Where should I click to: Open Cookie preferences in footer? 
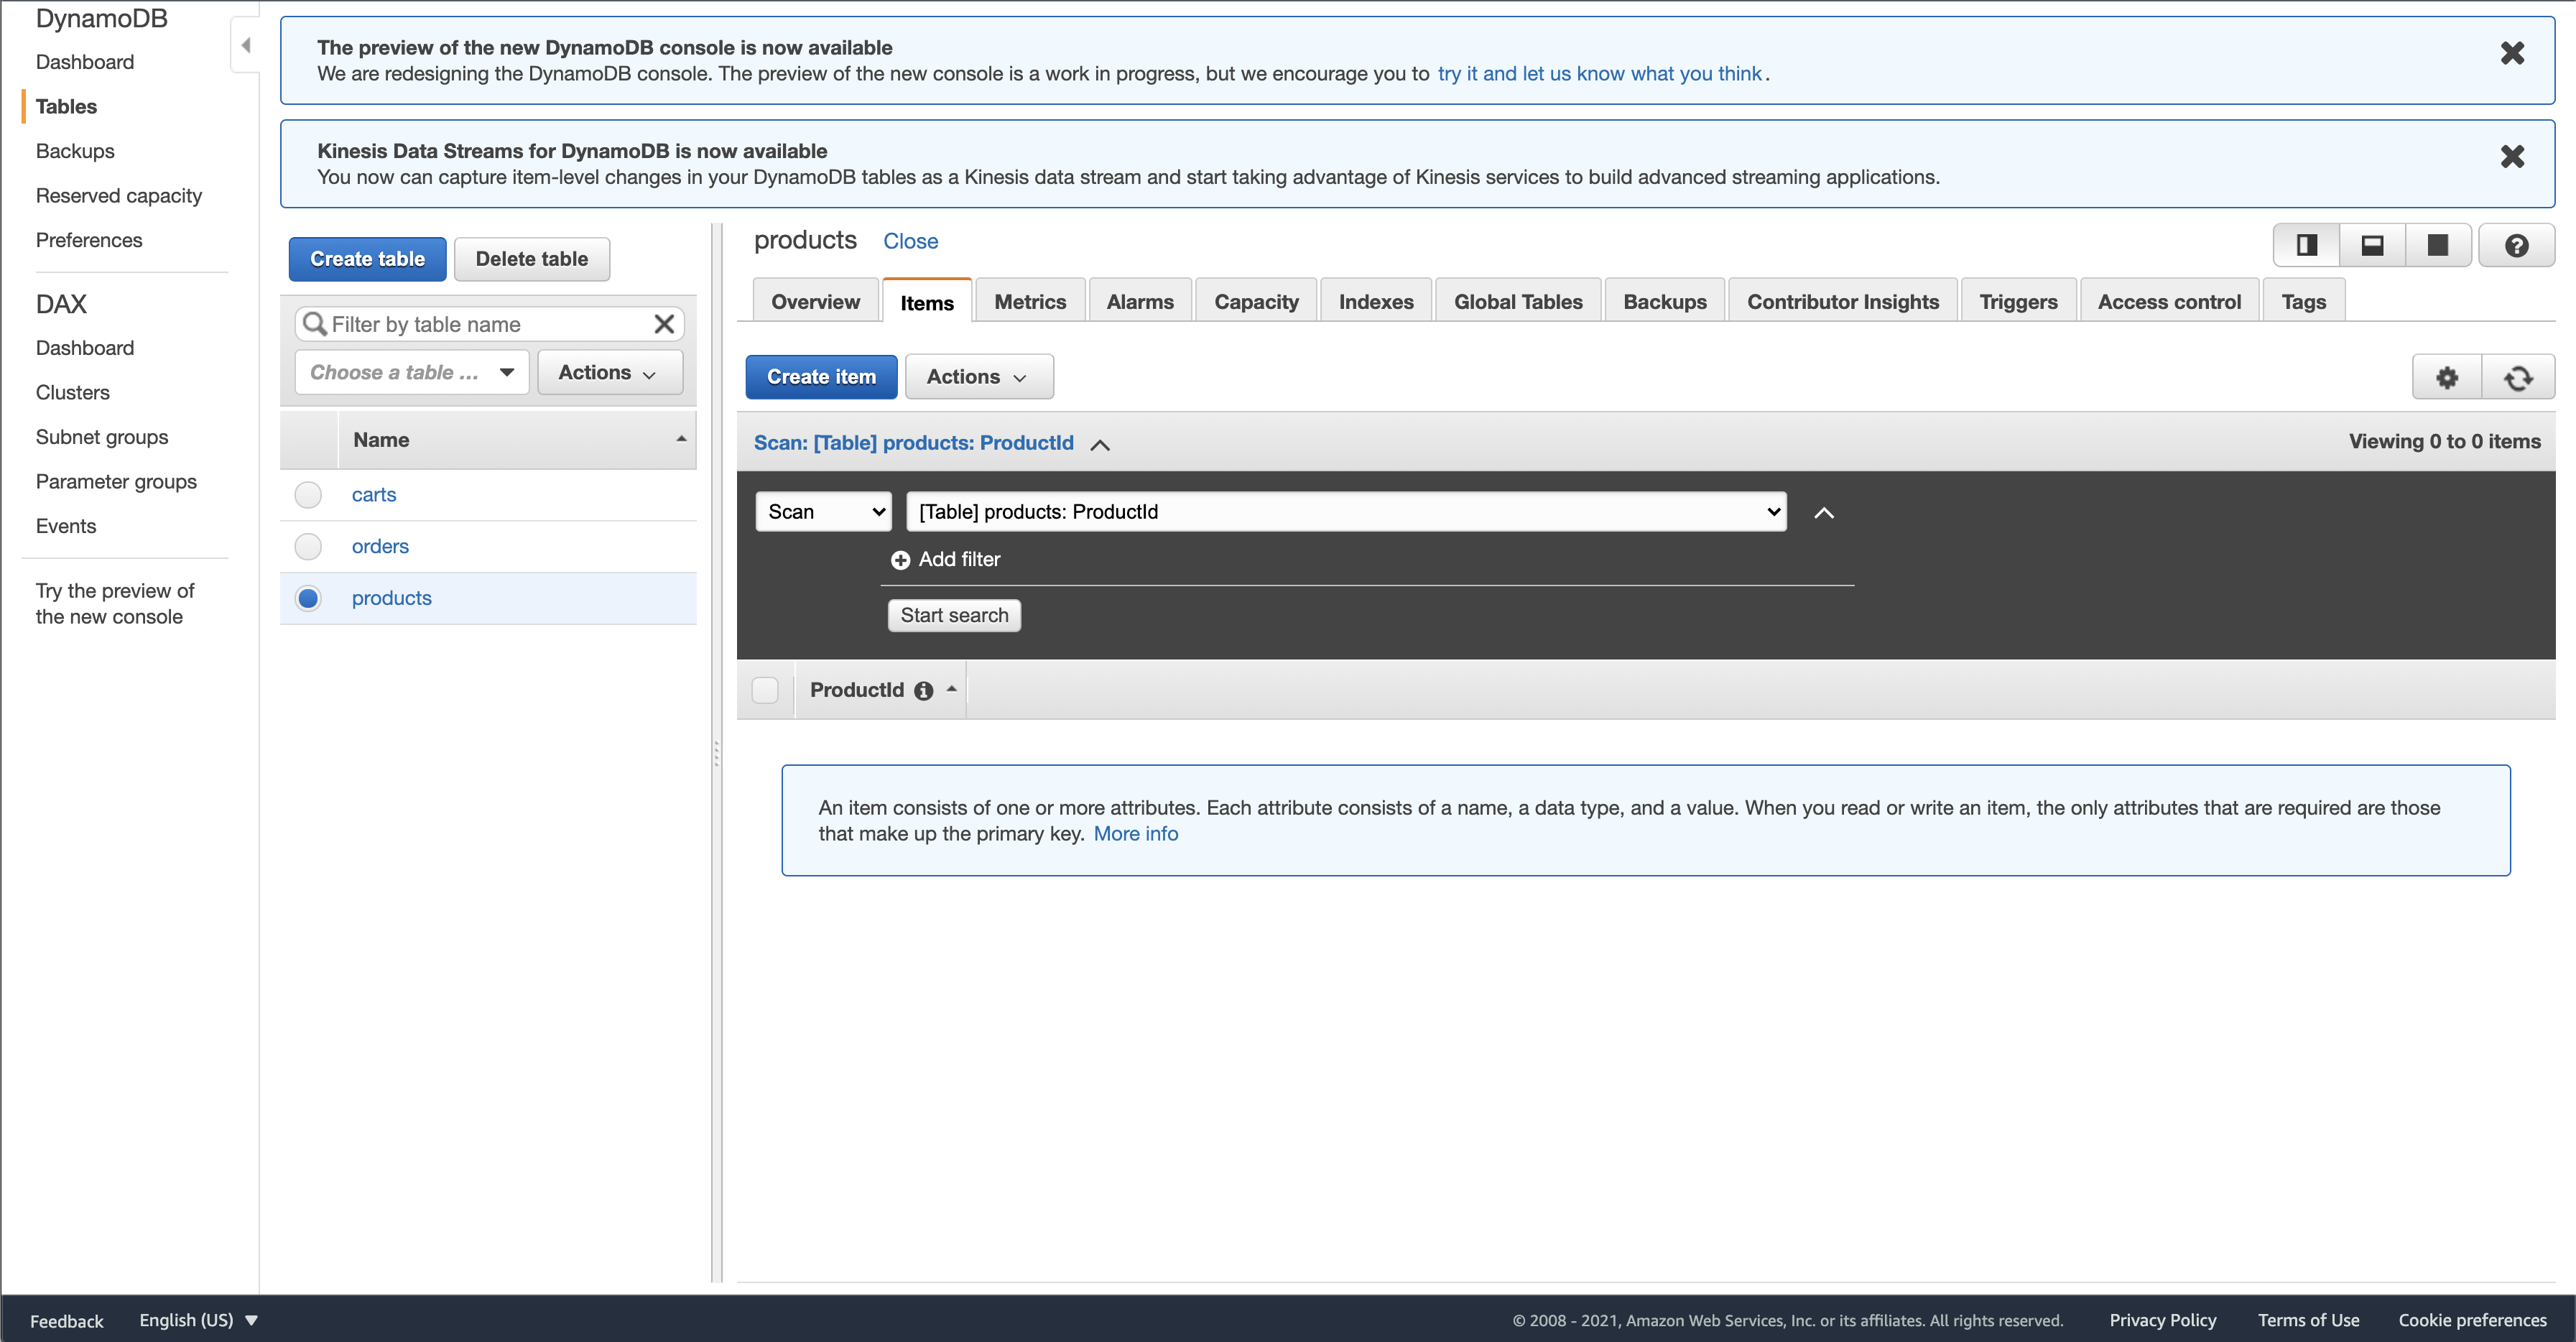tap(2472, 1320)
